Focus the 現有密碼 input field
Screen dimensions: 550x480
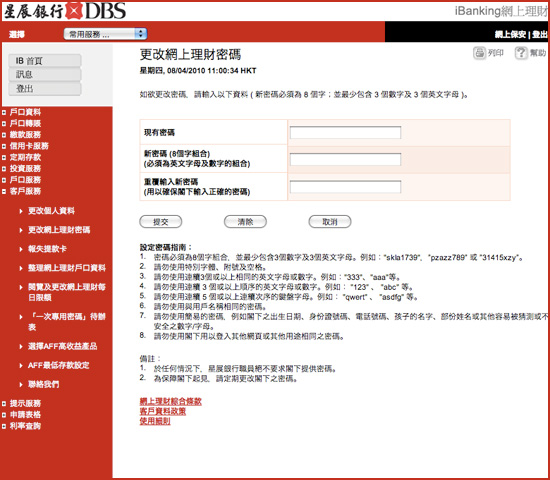coord(345,132)
